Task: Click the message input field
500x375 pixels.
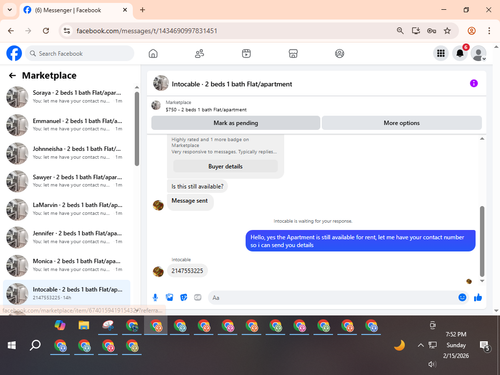Action: (x=333, y=297)
